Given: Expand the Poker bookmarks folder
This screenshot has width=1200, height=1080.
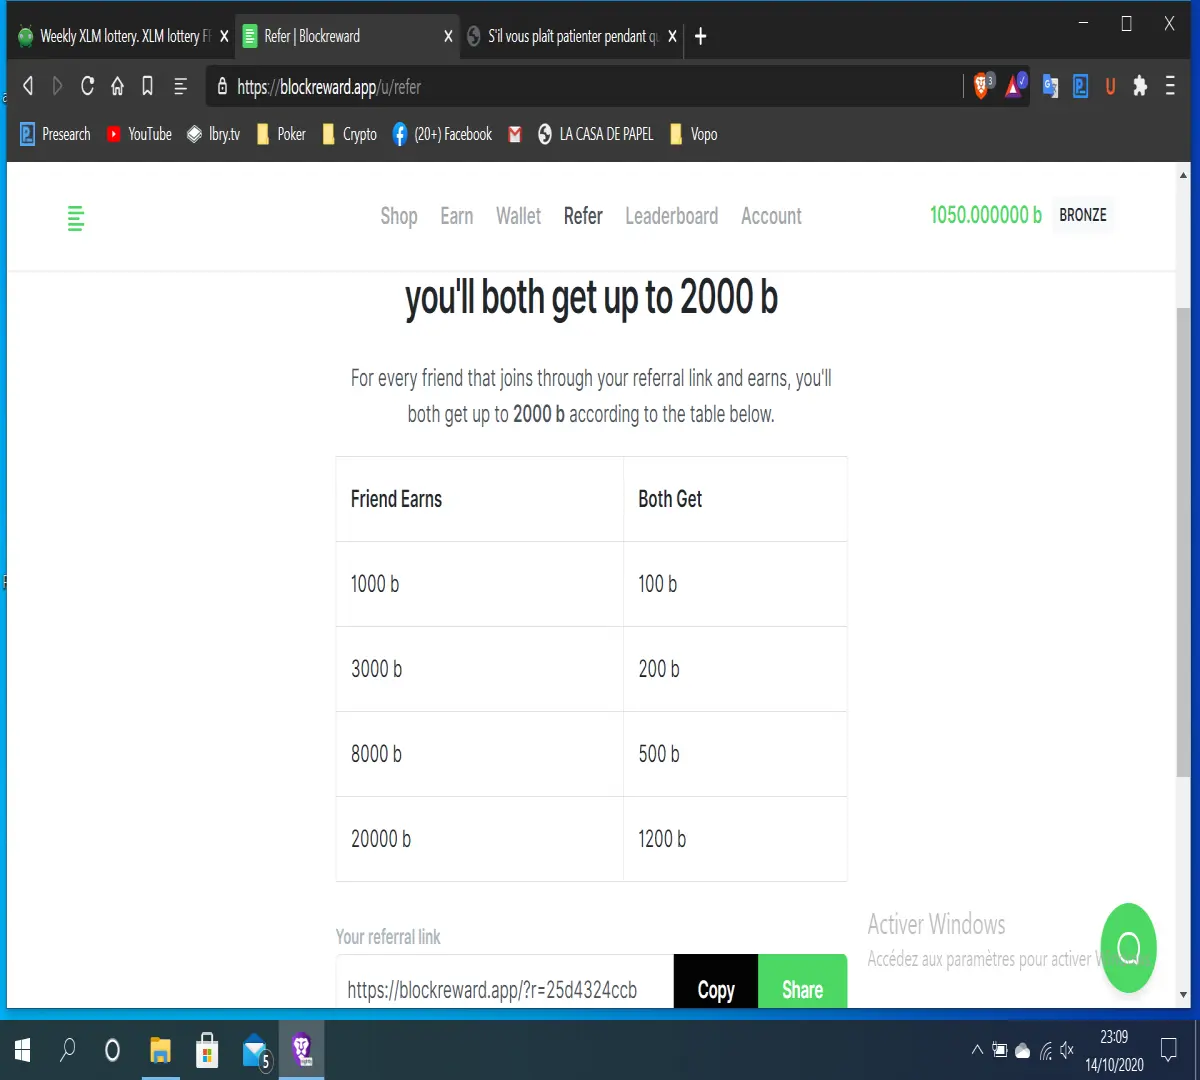Looking at the screenshot, I should click(x=281, y=134).
